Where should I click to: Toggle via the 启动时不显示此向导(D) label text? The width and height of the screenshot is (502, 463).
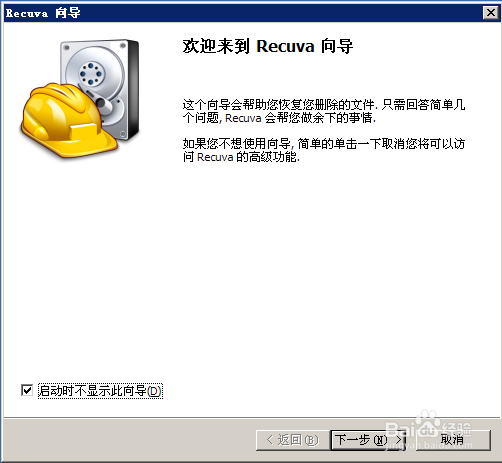(100, 391)
